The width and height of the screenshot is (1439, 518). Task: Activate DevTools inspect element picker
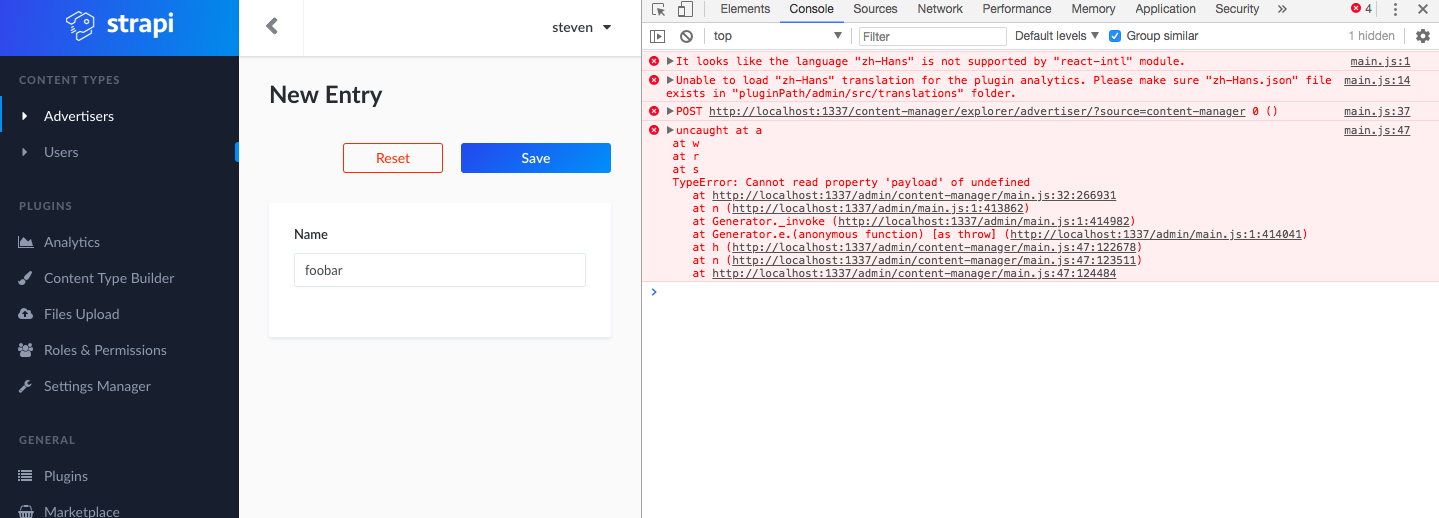[658, 9]
